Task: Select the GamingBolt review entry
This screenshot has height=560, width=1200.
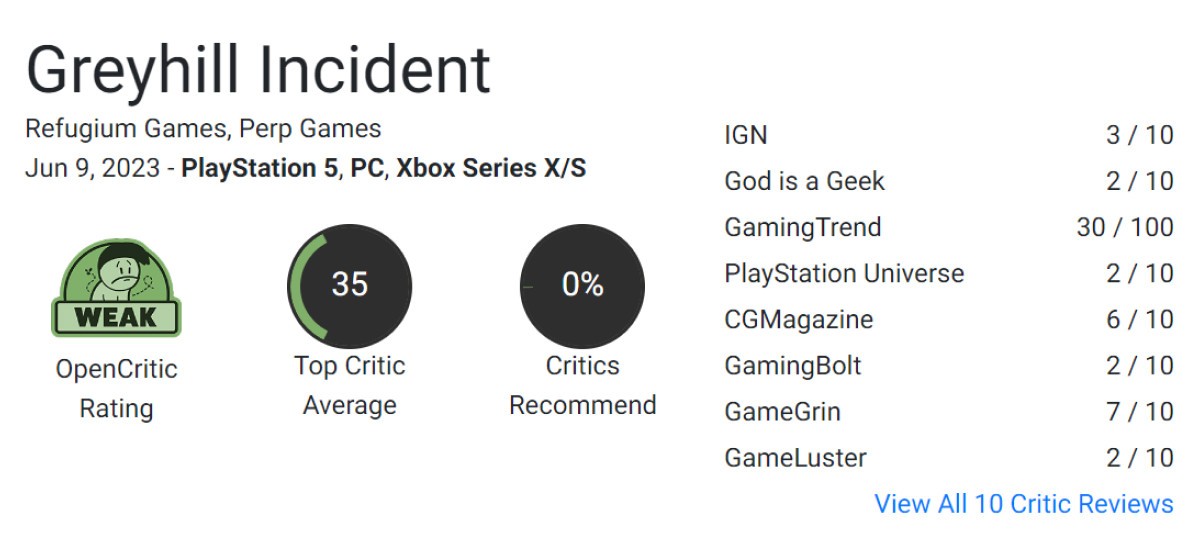Action: pos(949,365)
